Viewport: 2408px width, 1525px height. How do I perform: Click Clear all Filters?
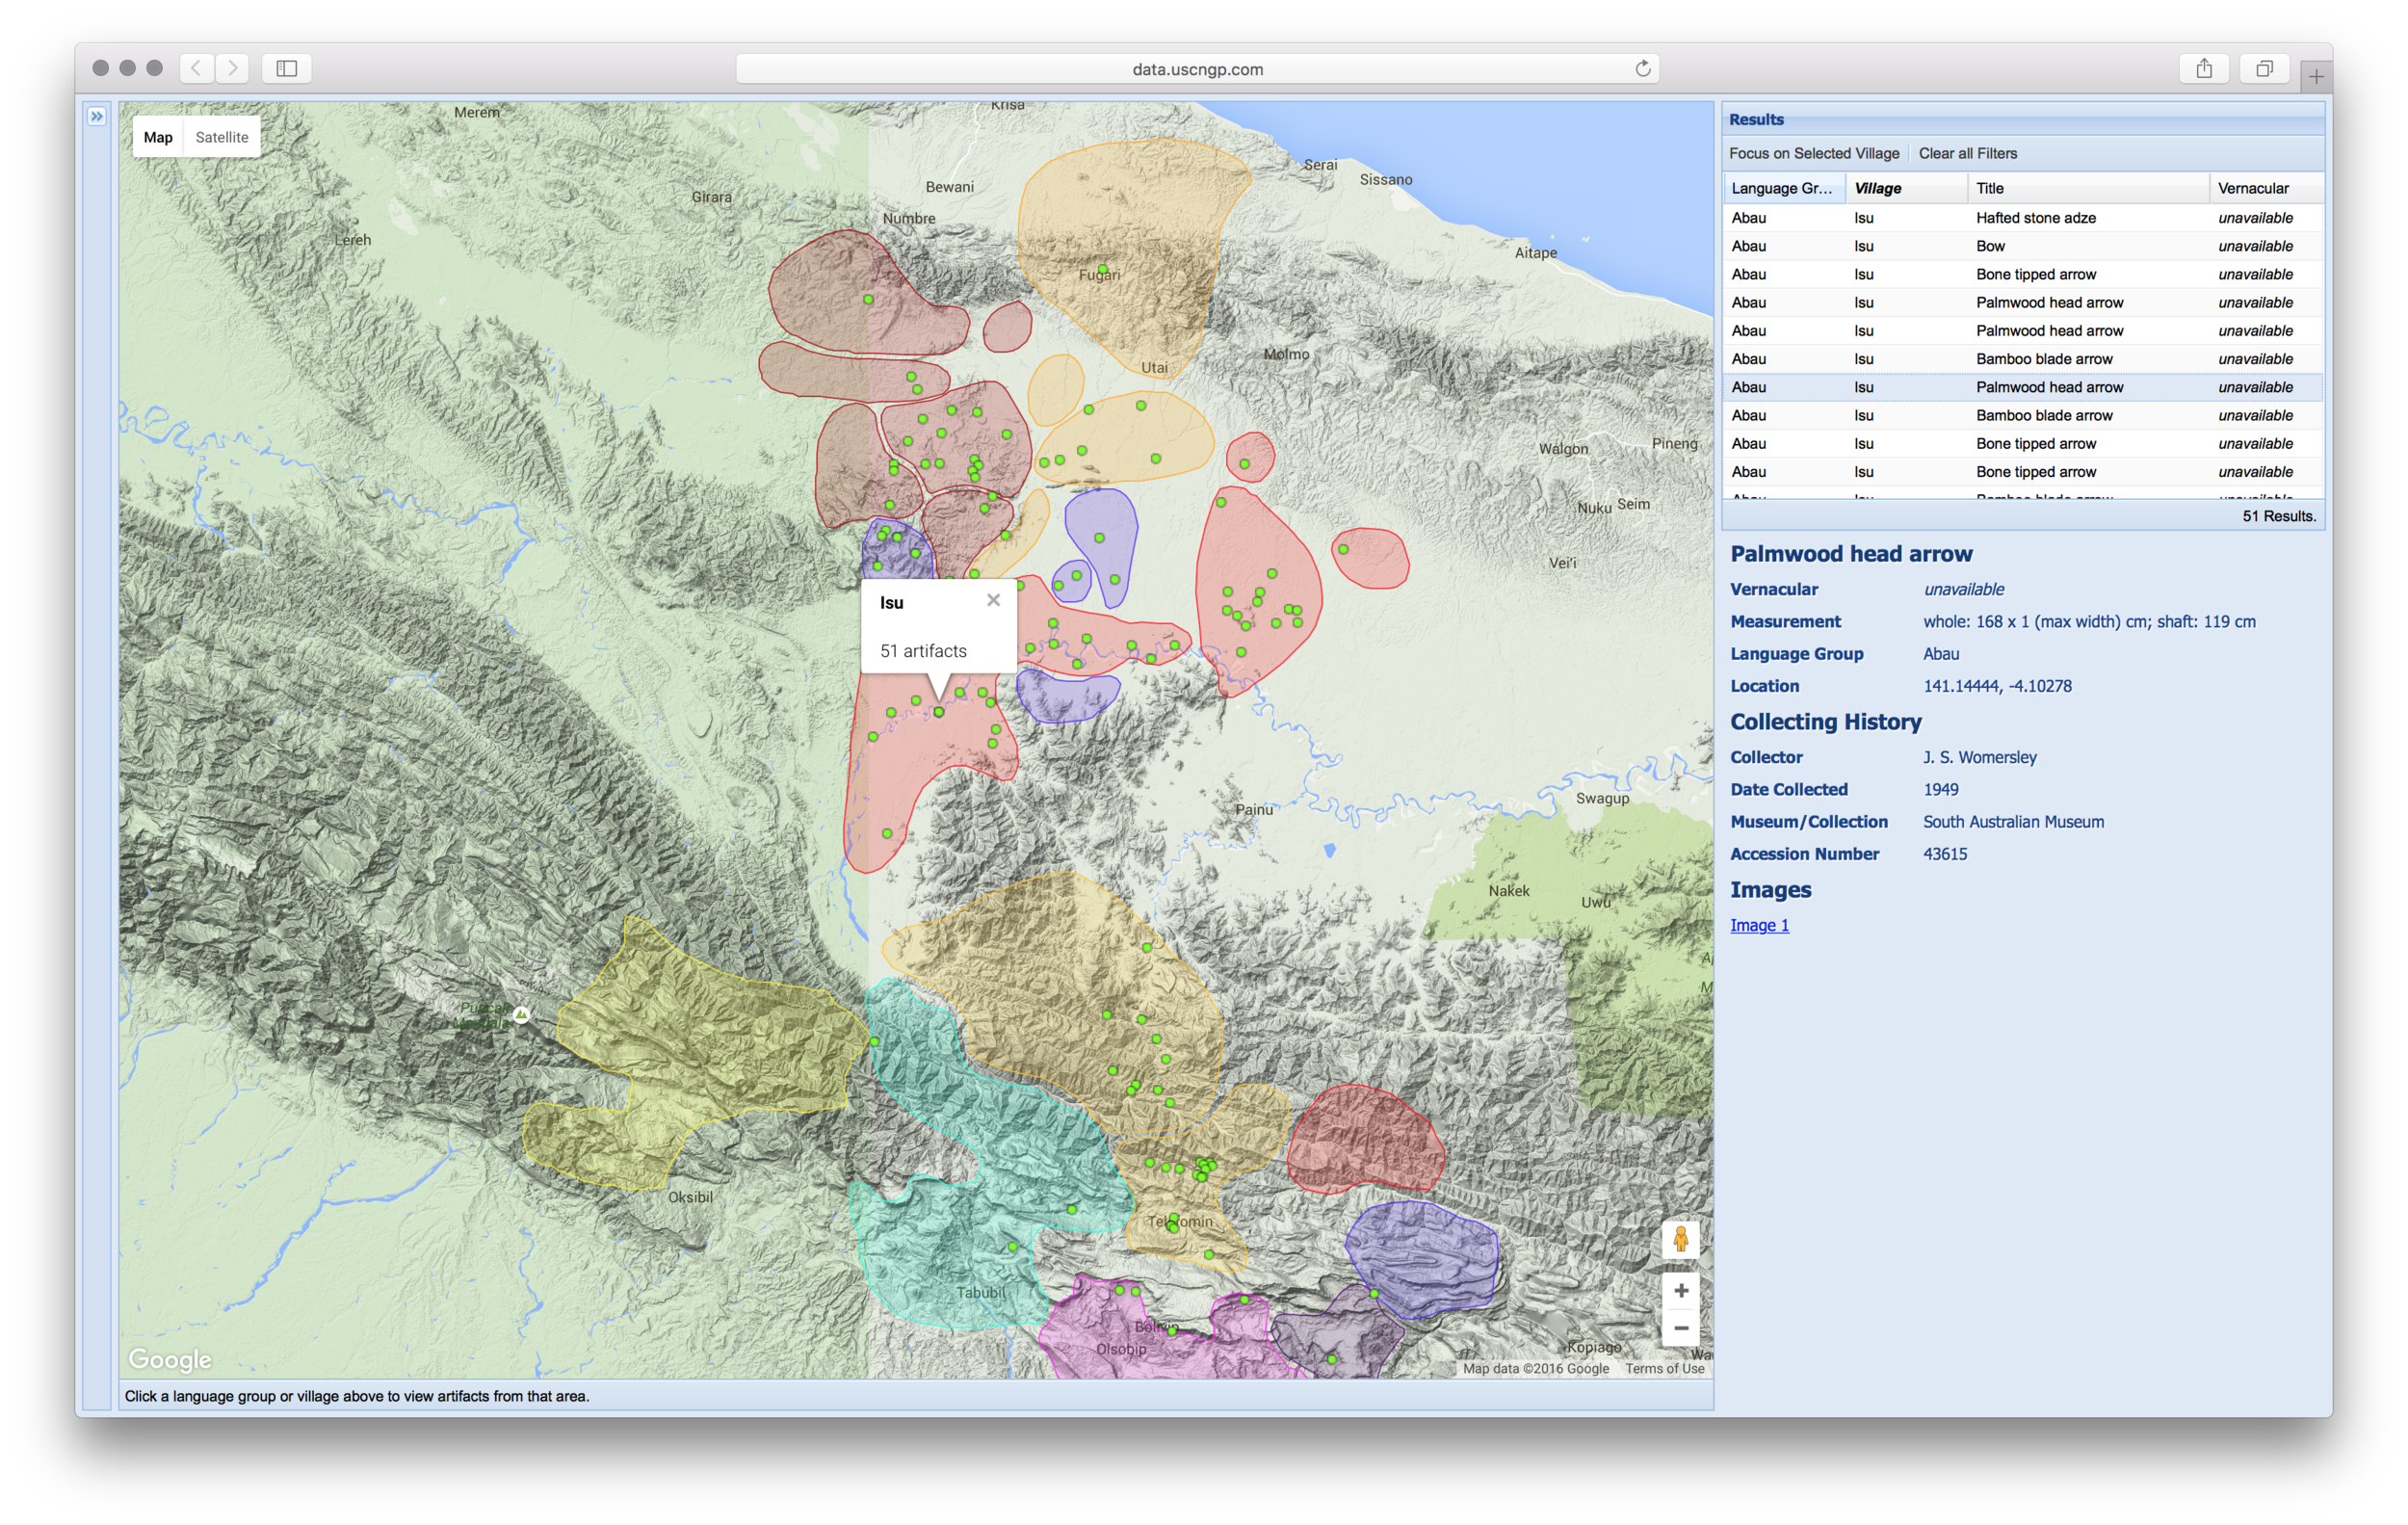pos(1967,153)
